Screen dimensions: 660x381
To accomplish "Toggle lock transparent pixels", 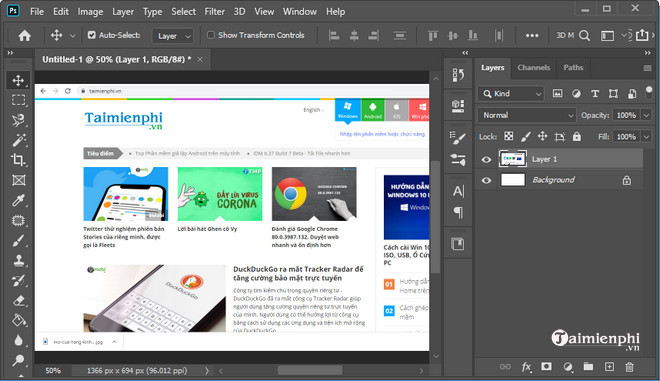I will click(x=508, y=136).
